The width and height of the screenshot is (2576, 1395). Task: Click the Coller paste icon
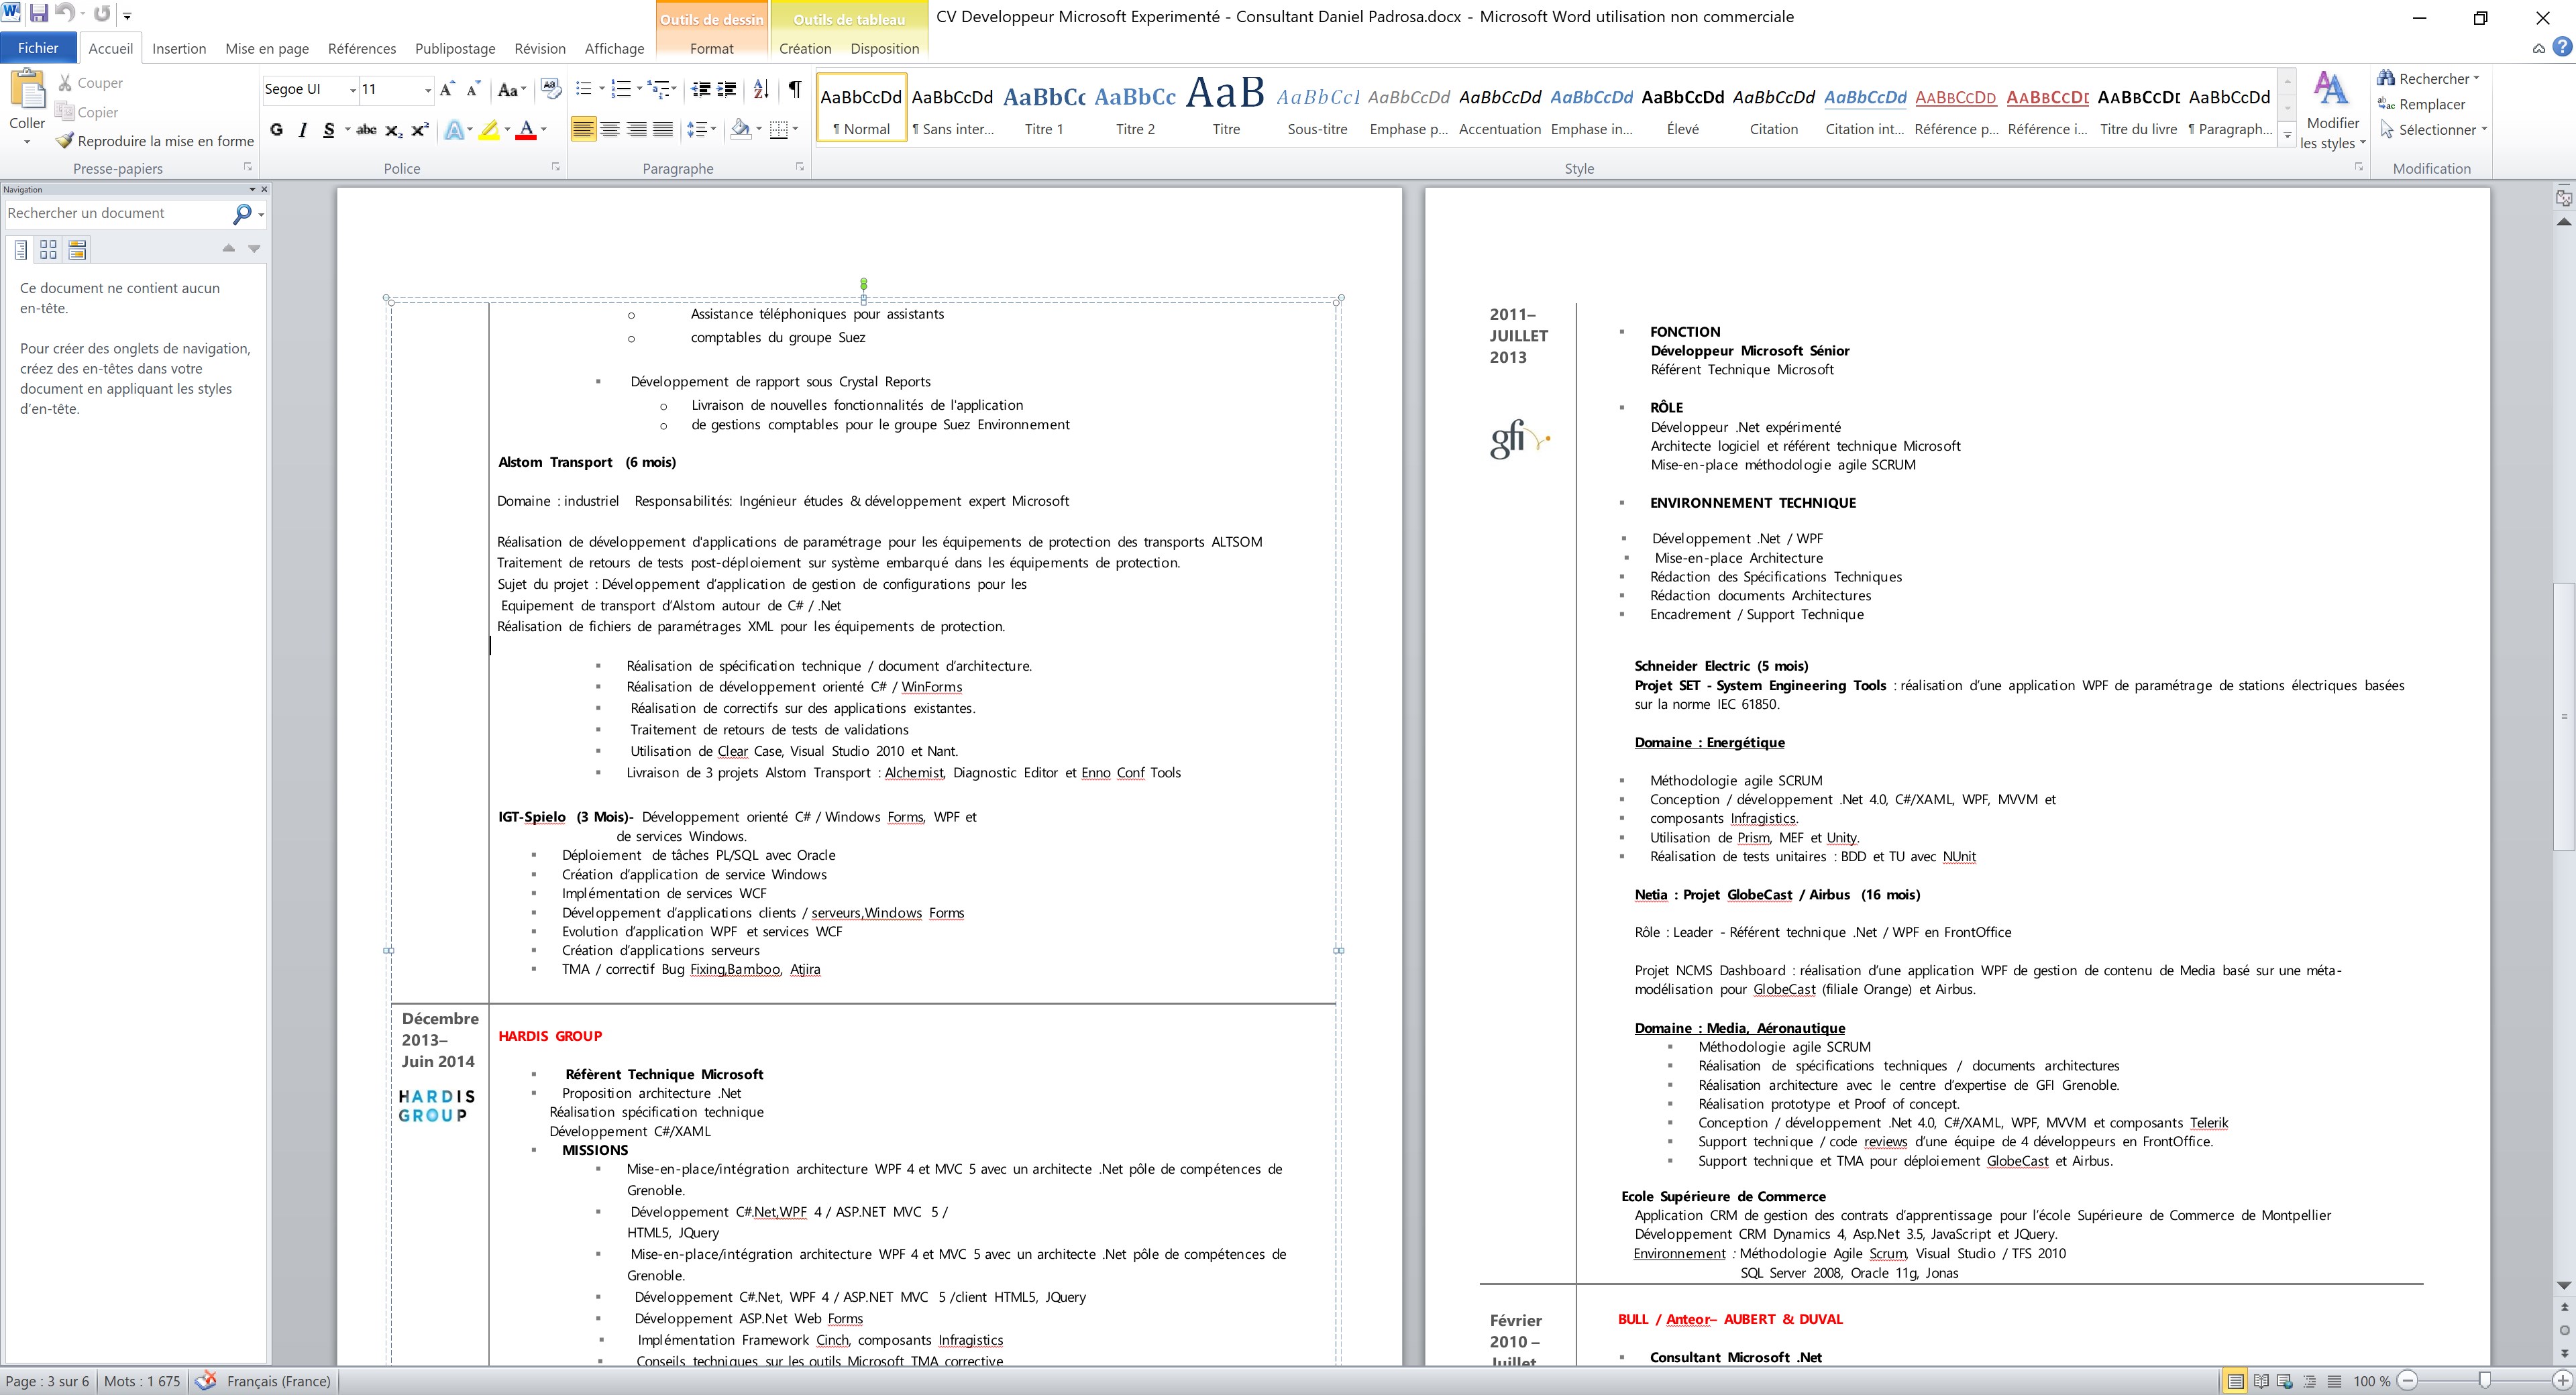(x=27, y=90)
